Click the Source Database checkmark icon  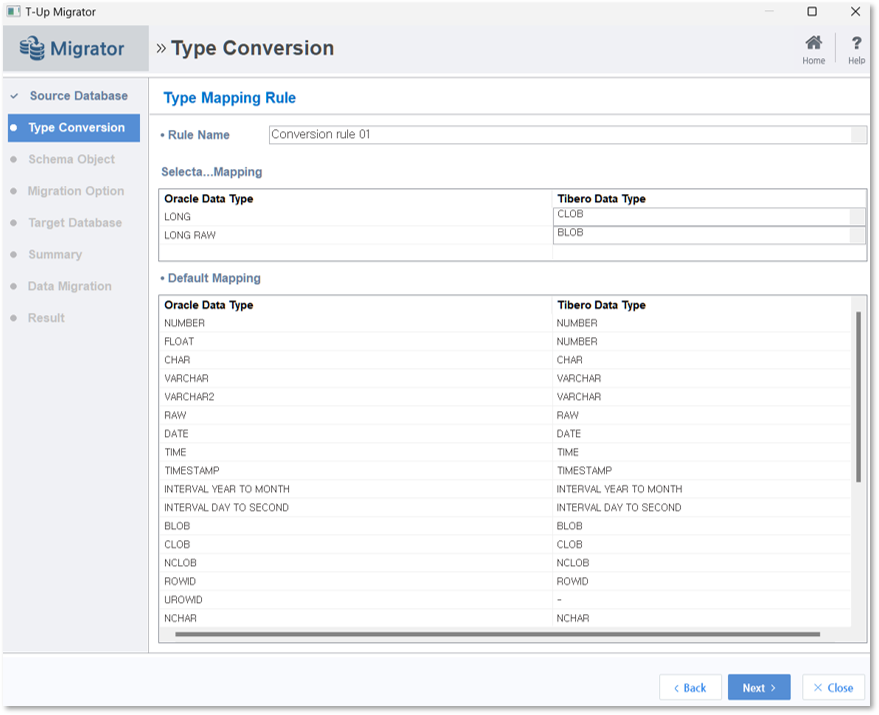14,96
